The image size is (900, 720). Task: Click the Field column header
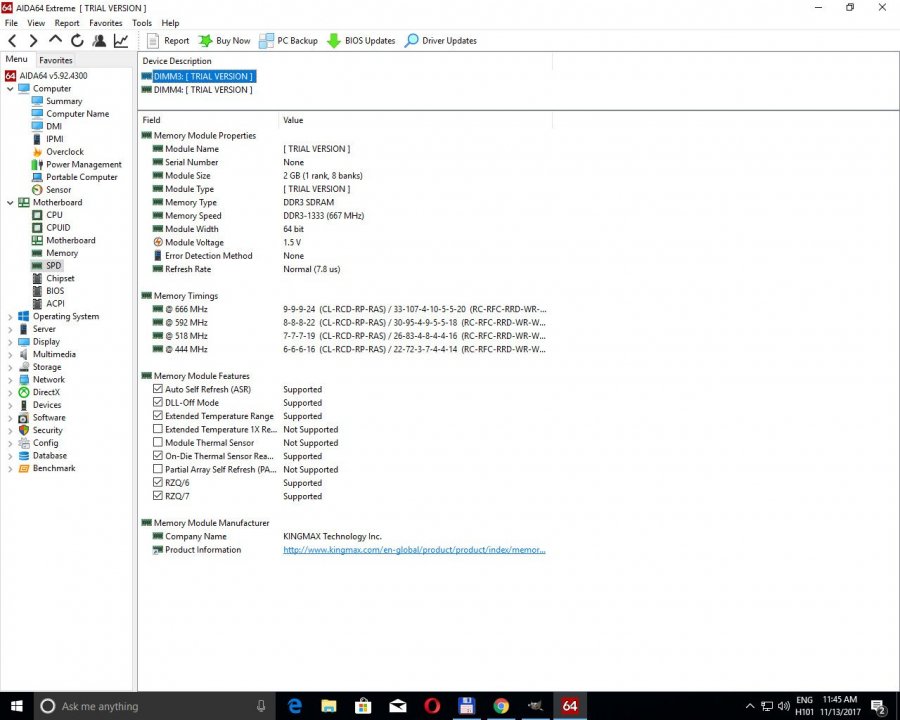(x=208, y=120)
